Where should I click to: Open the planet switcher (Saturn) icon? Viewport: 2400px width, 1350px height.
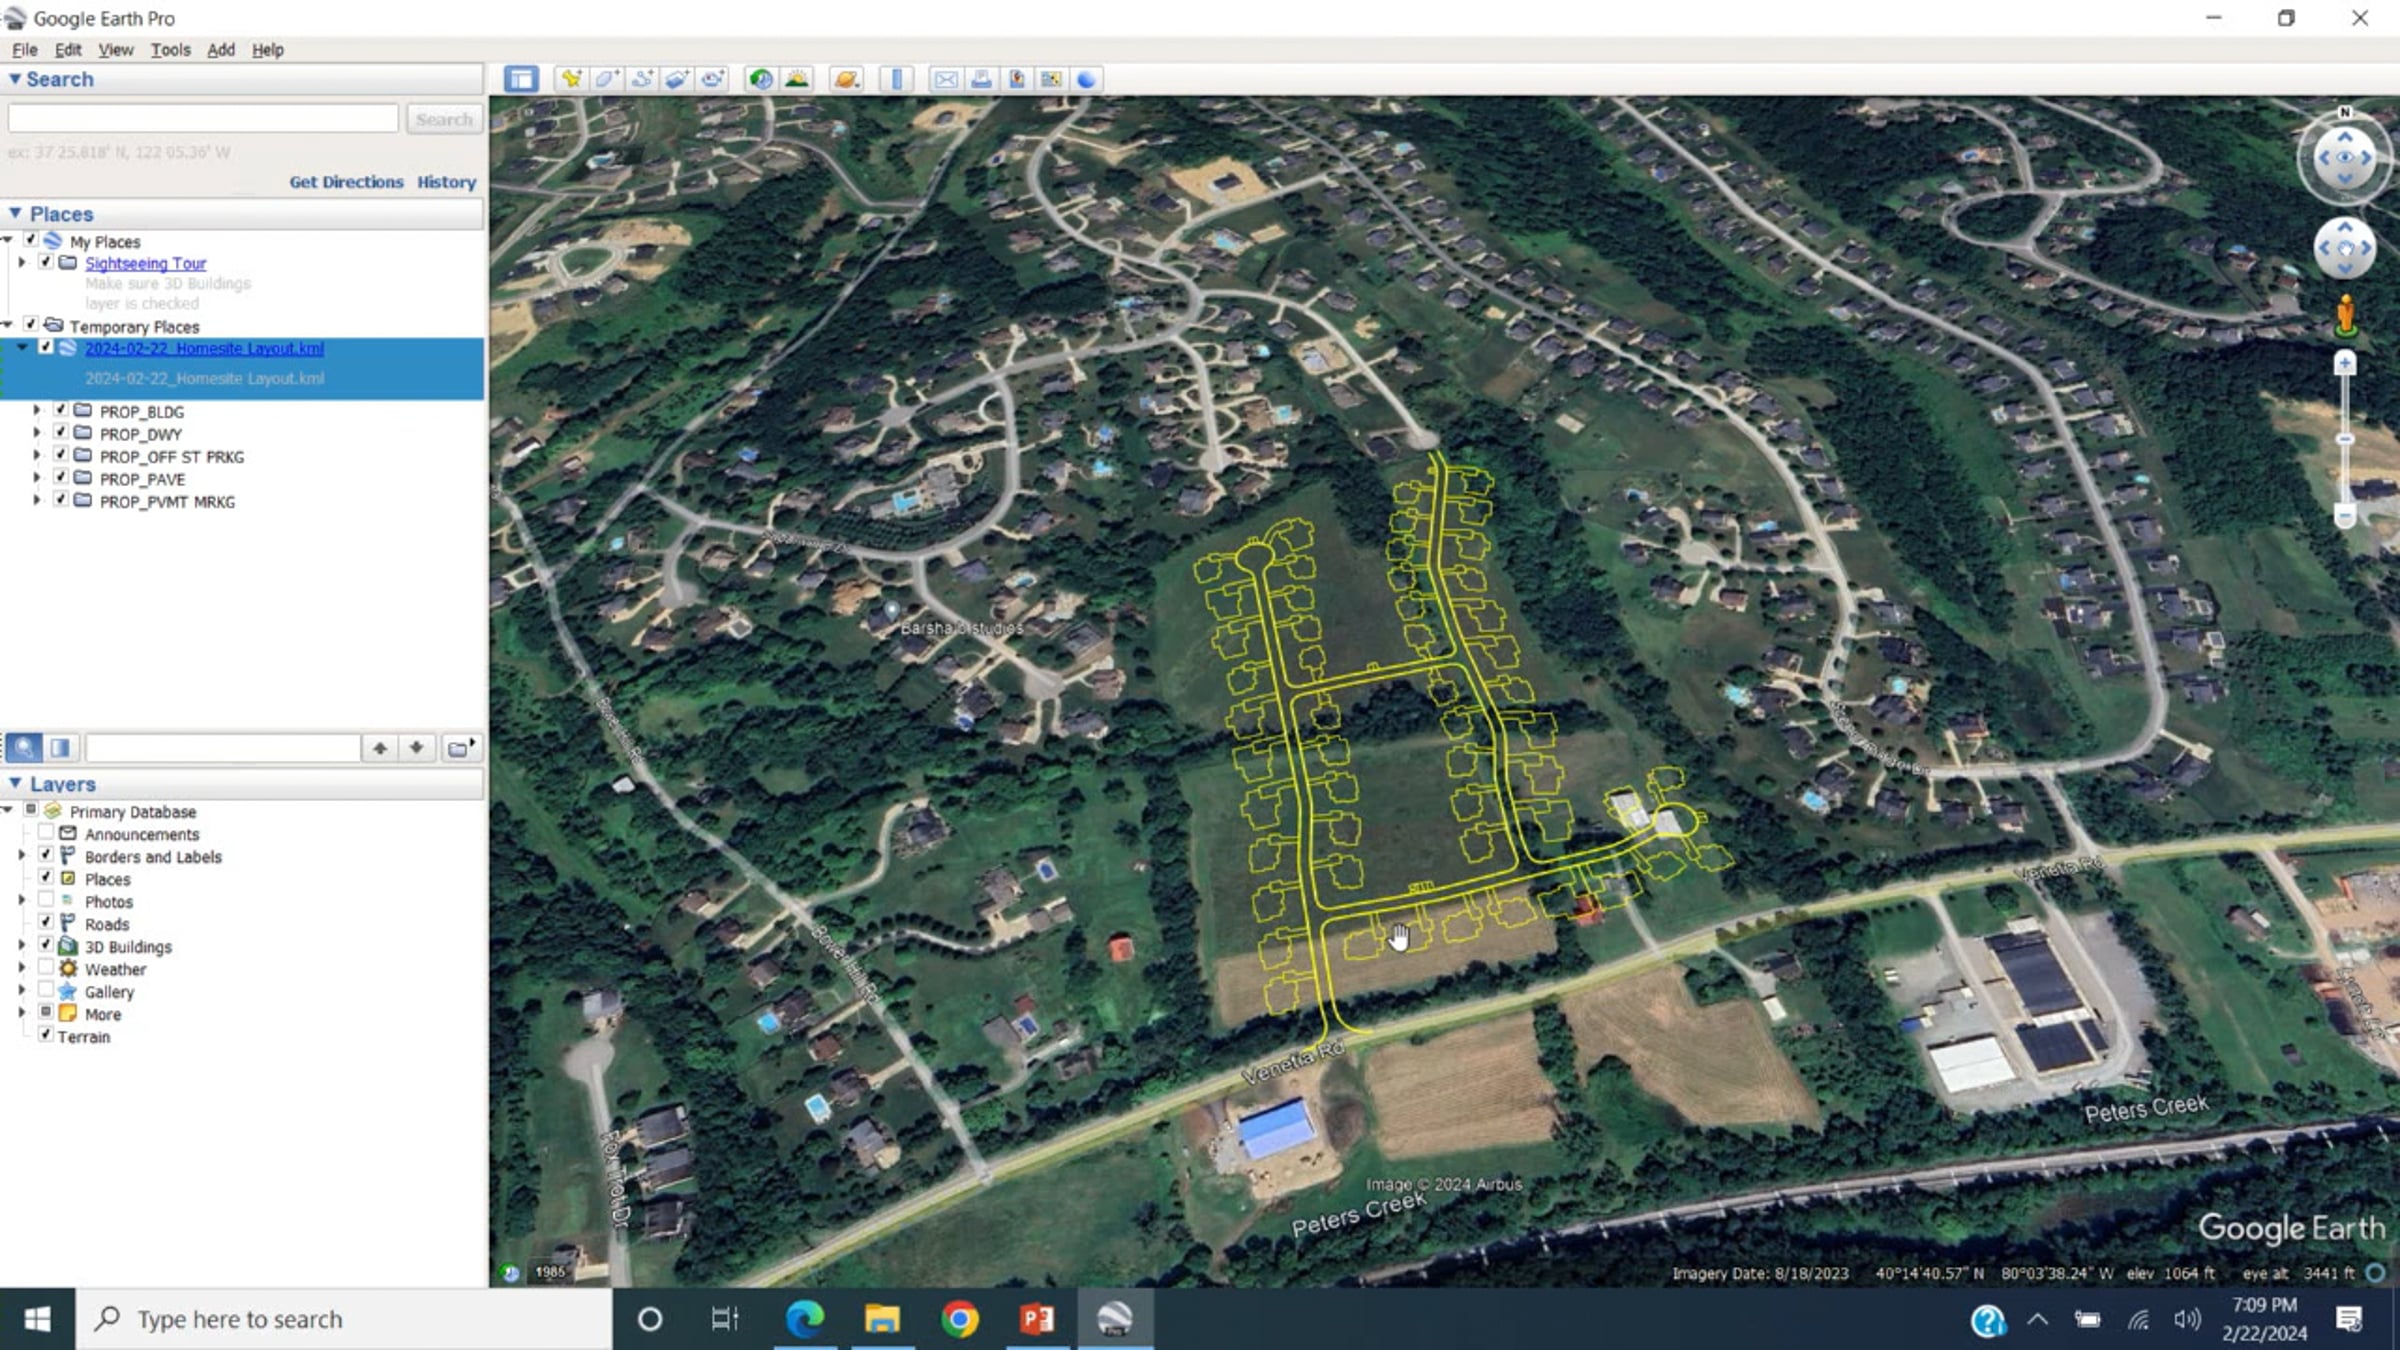(846, 79)
